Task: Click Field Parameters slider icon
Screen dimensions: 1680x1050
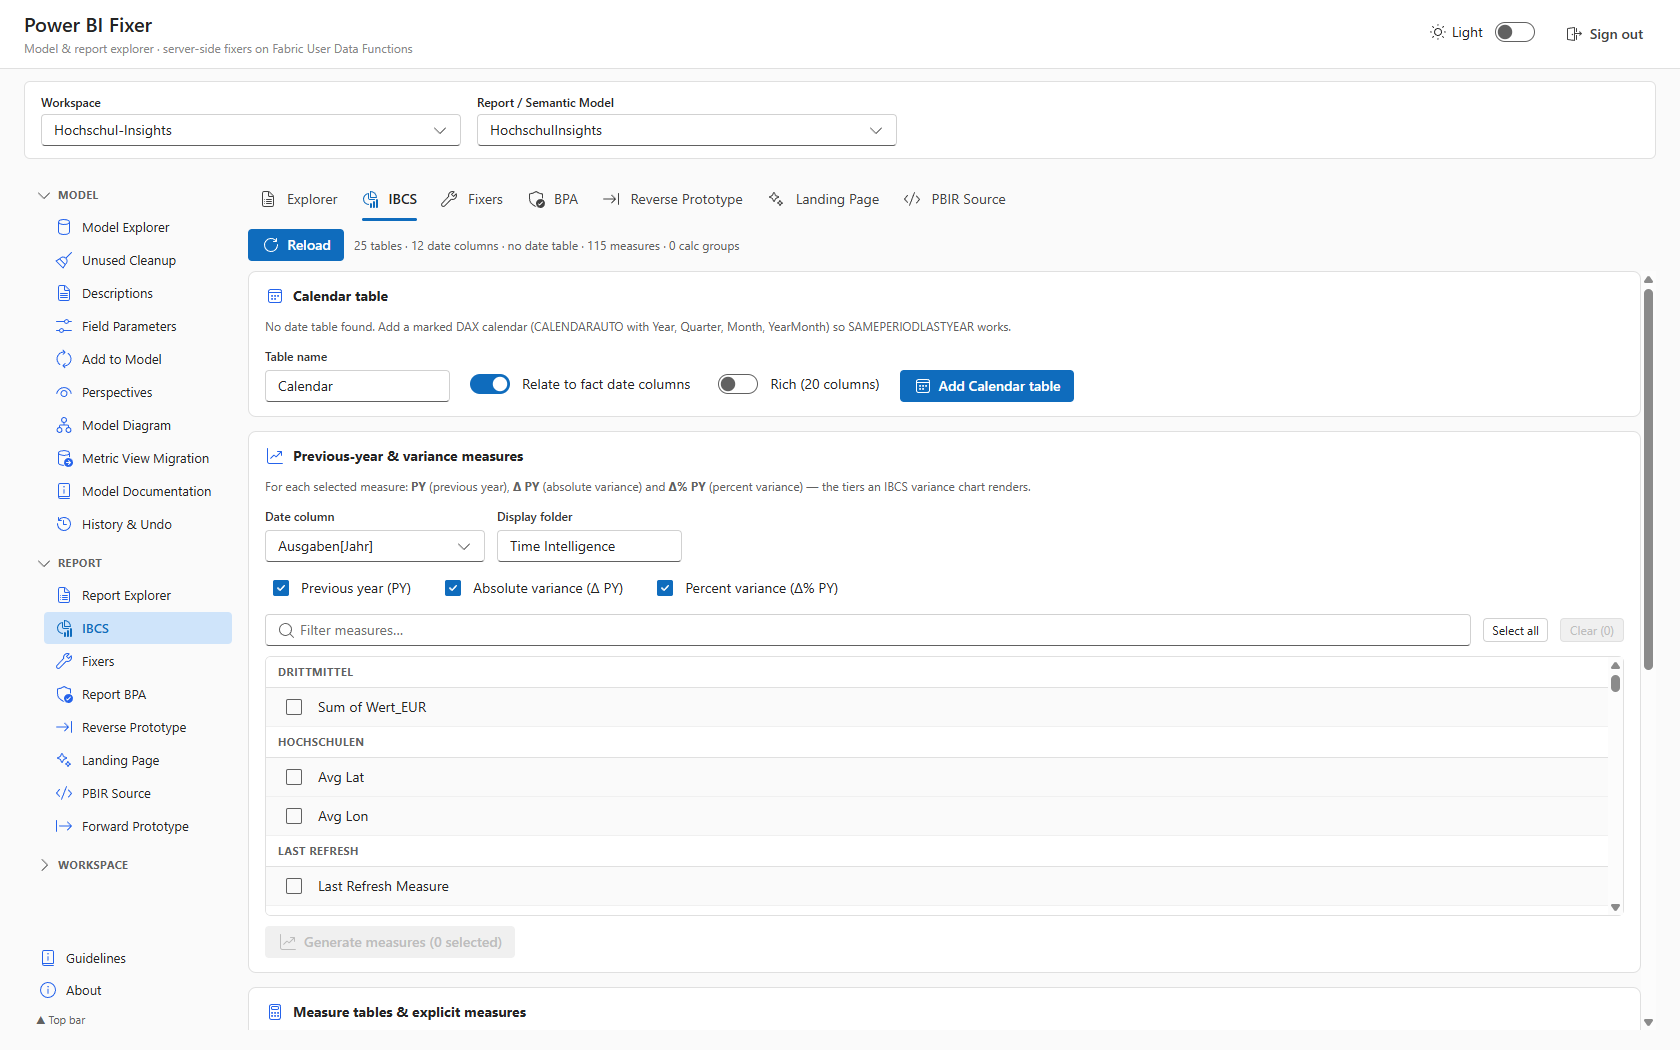Action: click(64, 326)
